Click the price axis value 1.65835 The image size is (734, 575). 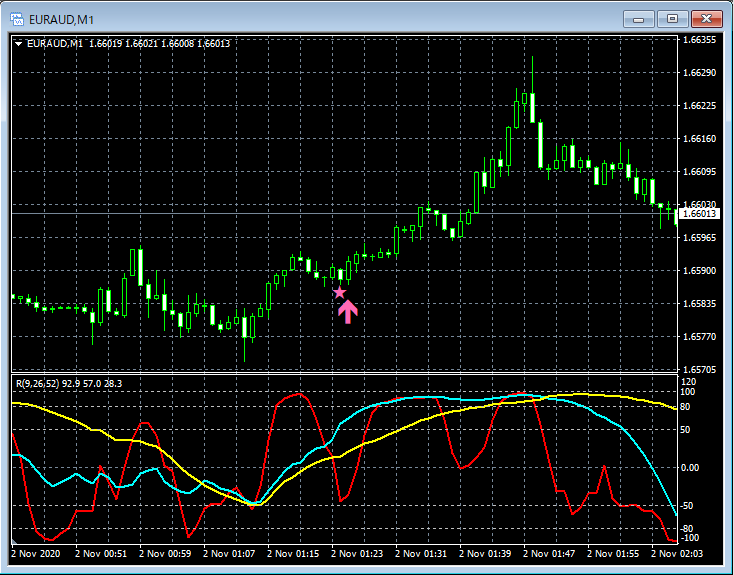point(699,304)
